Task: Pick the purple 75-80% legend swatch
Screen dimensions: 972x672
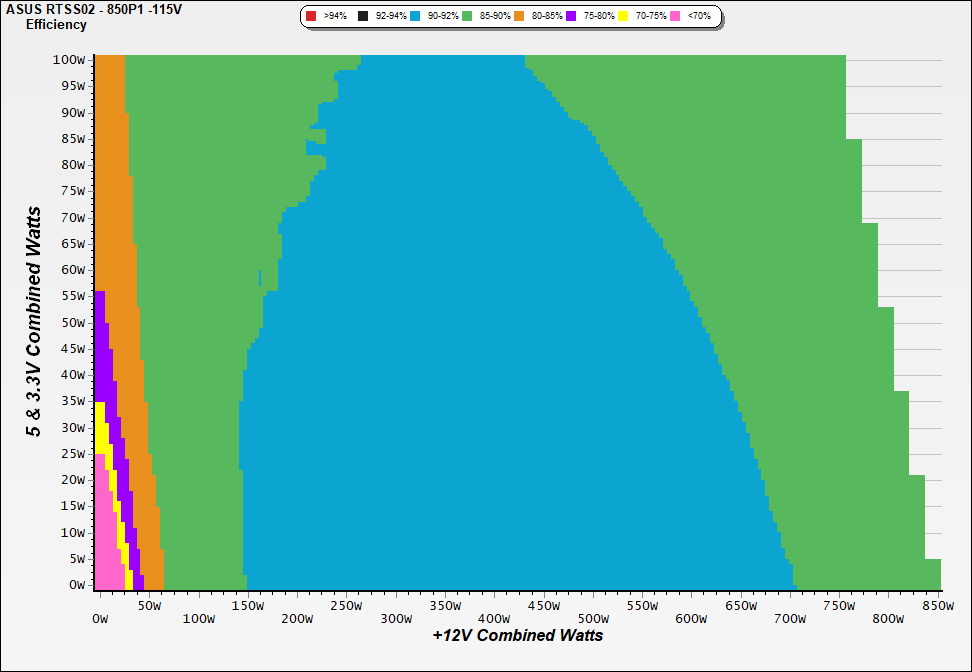Action: [x=571, y=17]
